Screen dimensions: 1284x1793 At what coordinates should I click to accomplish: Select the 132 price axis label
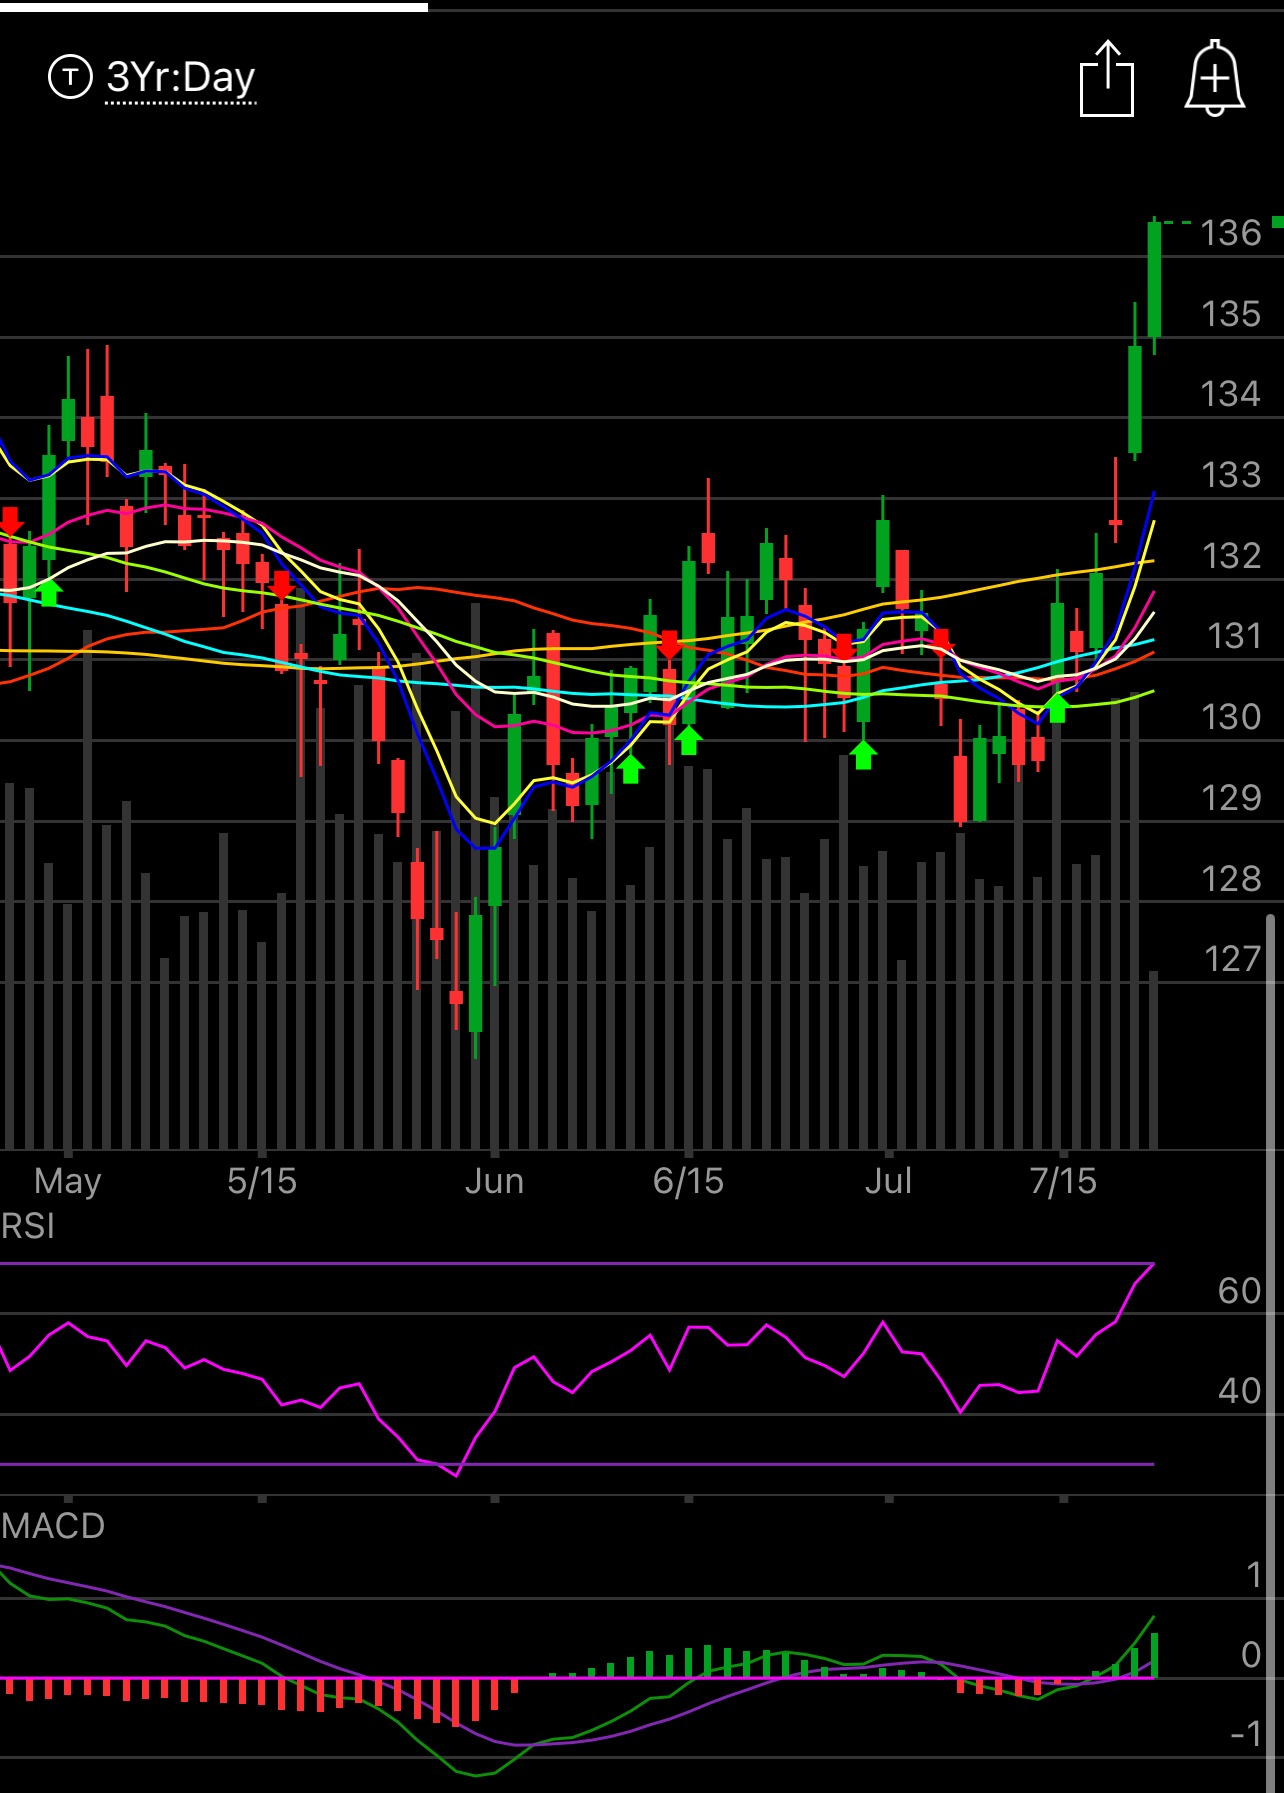click(x=1231, y=556)
